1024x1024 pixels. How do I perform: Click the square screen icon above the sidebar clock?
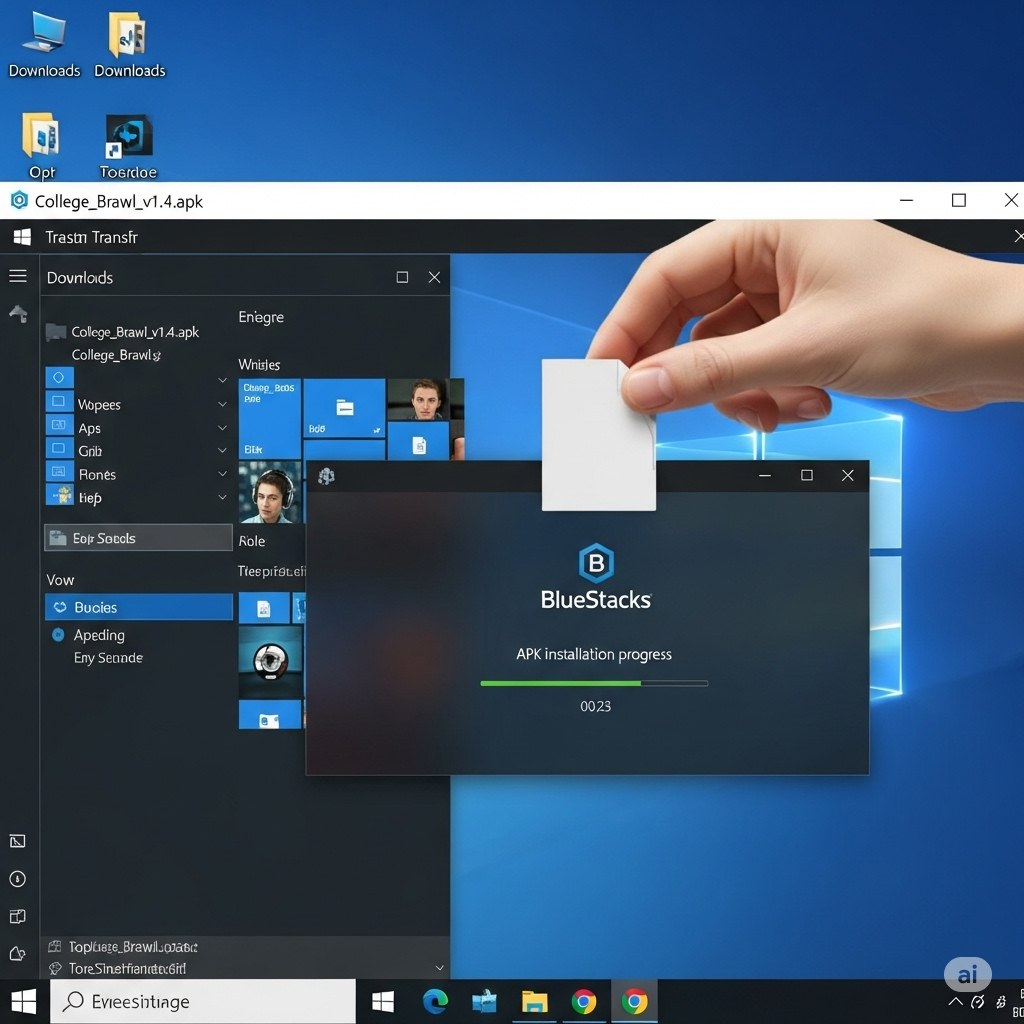tap(18, 841)
